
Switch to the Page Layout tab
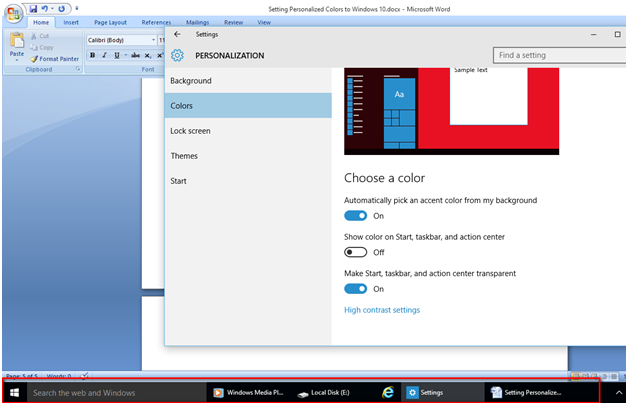pos(110,22)
